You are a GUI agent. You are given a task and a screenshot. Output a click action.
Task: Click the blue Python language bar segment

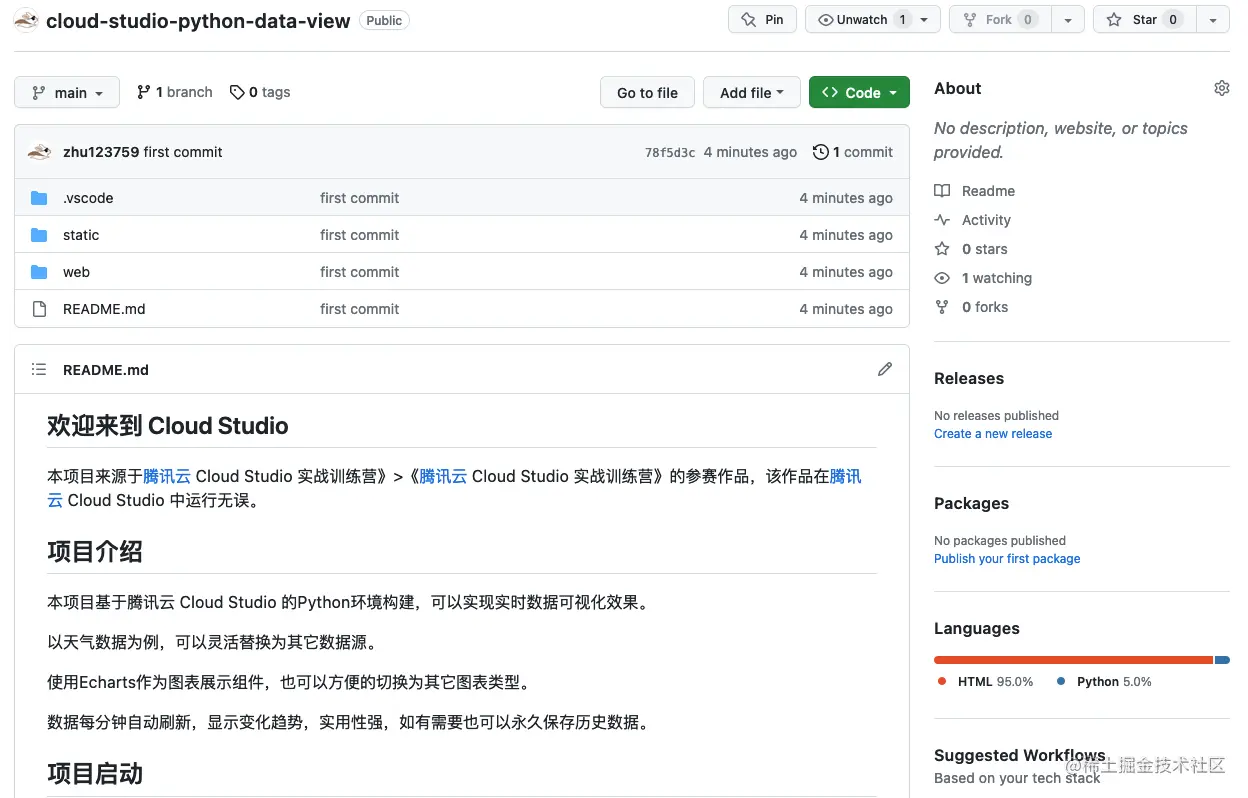[1222, 660]
